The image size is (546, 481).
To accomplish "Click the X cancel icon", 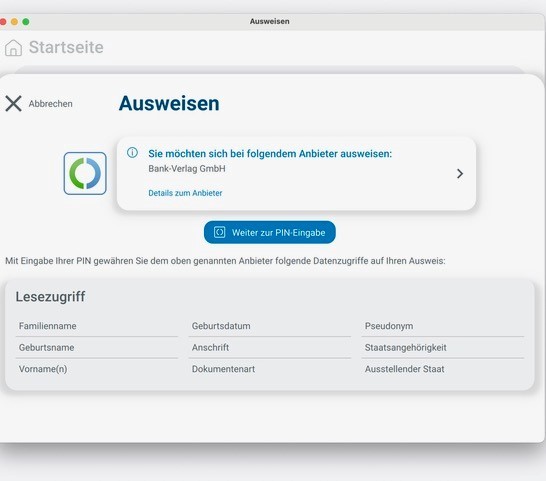I will pyautogui.click(x=14, y=104).
